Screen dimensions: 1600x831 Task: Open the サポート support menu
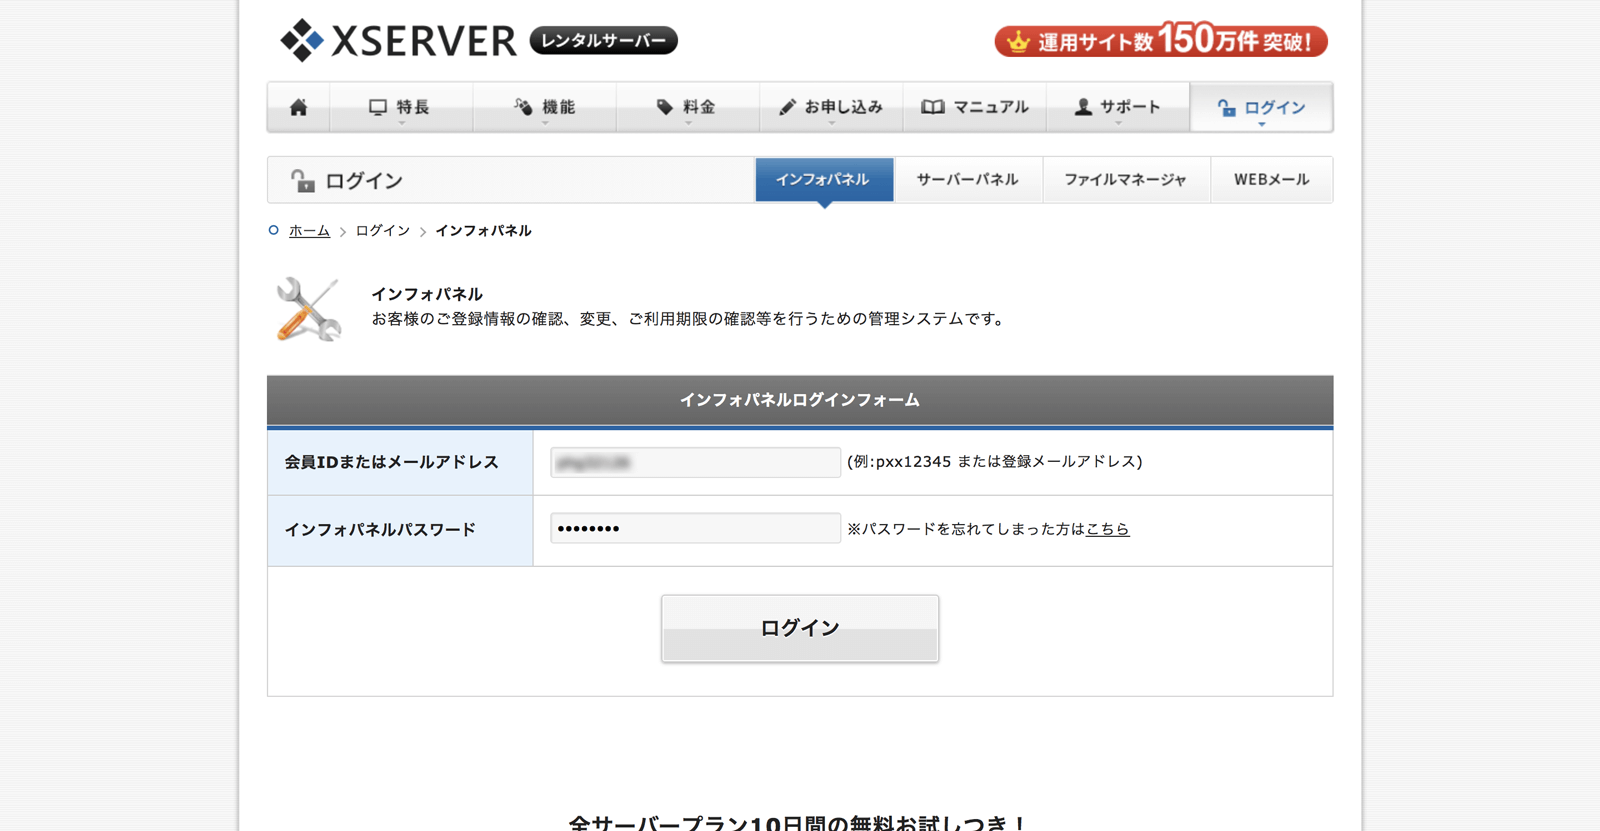coord(1118,107)
